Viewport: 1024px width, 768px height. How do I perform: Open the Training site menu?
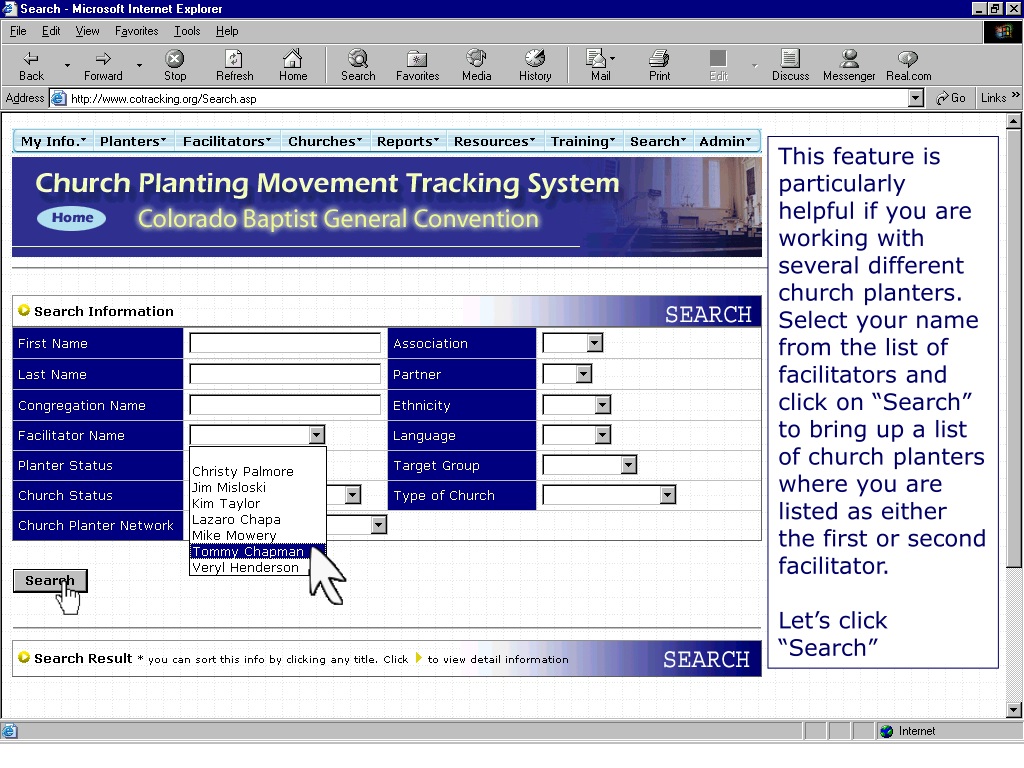tap(583, 141)
